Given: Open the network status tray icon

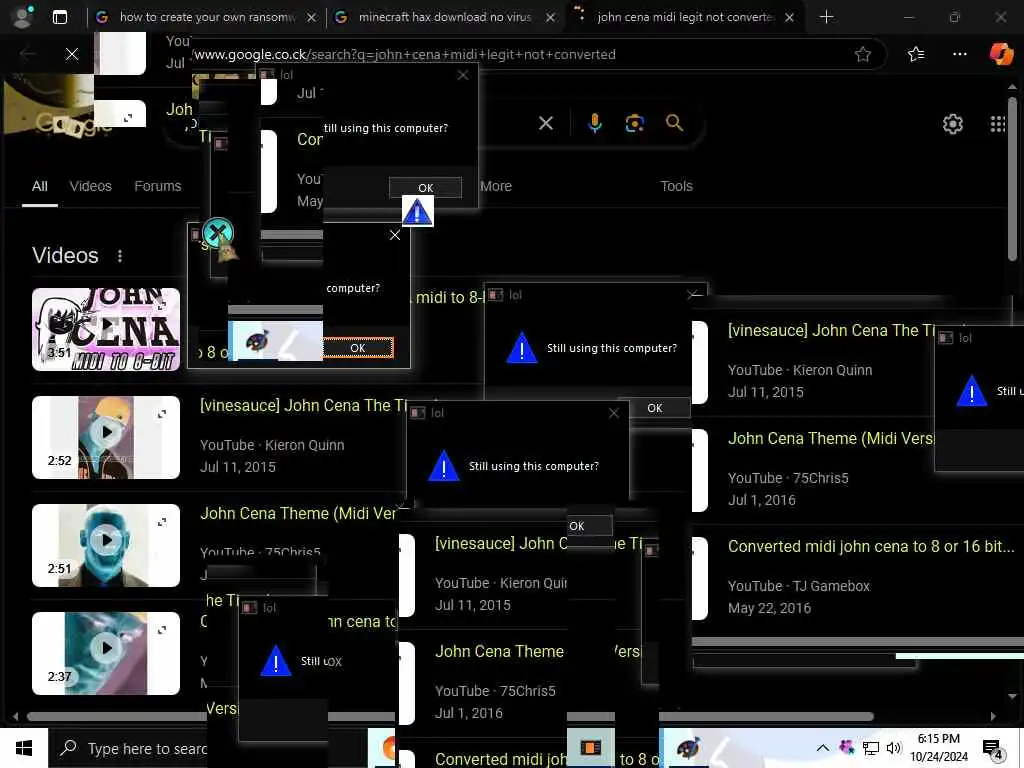Looking at the screenshot, I should pos(871,748).
